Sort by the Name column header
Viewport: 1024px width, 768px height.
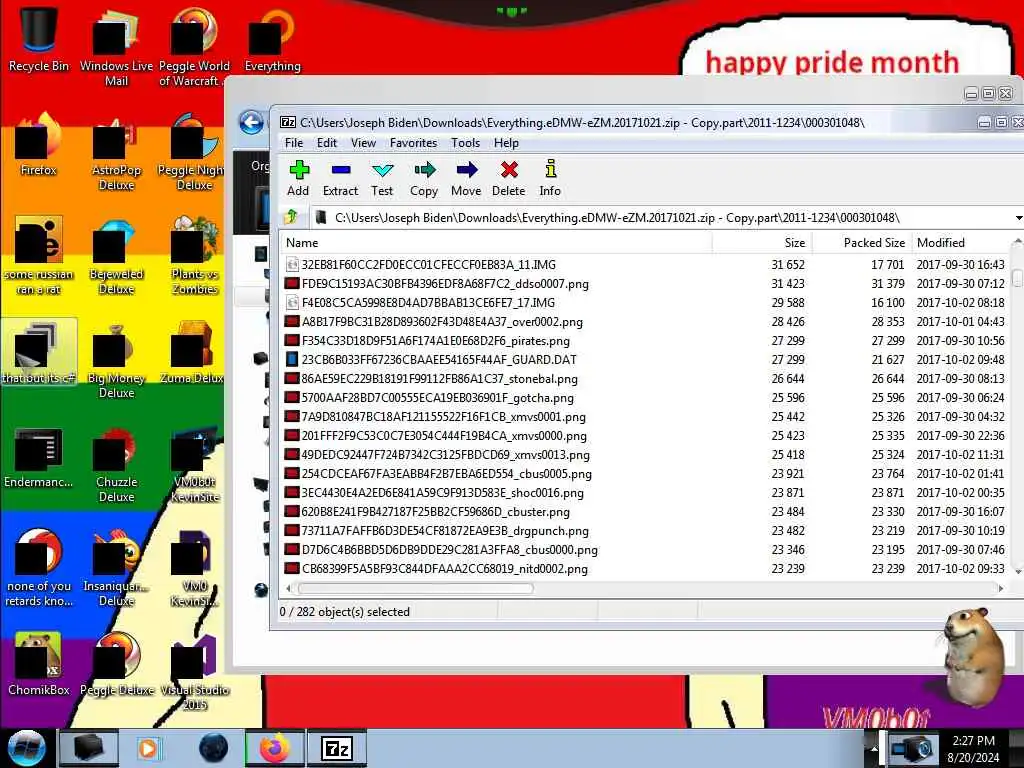[496, 243]
